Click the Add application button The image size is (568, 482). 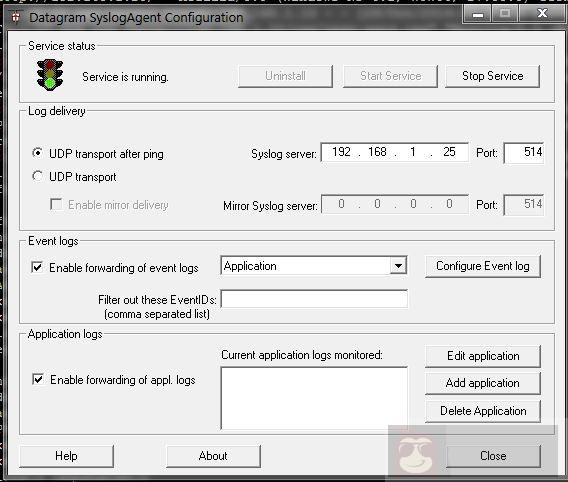[483, 383]
